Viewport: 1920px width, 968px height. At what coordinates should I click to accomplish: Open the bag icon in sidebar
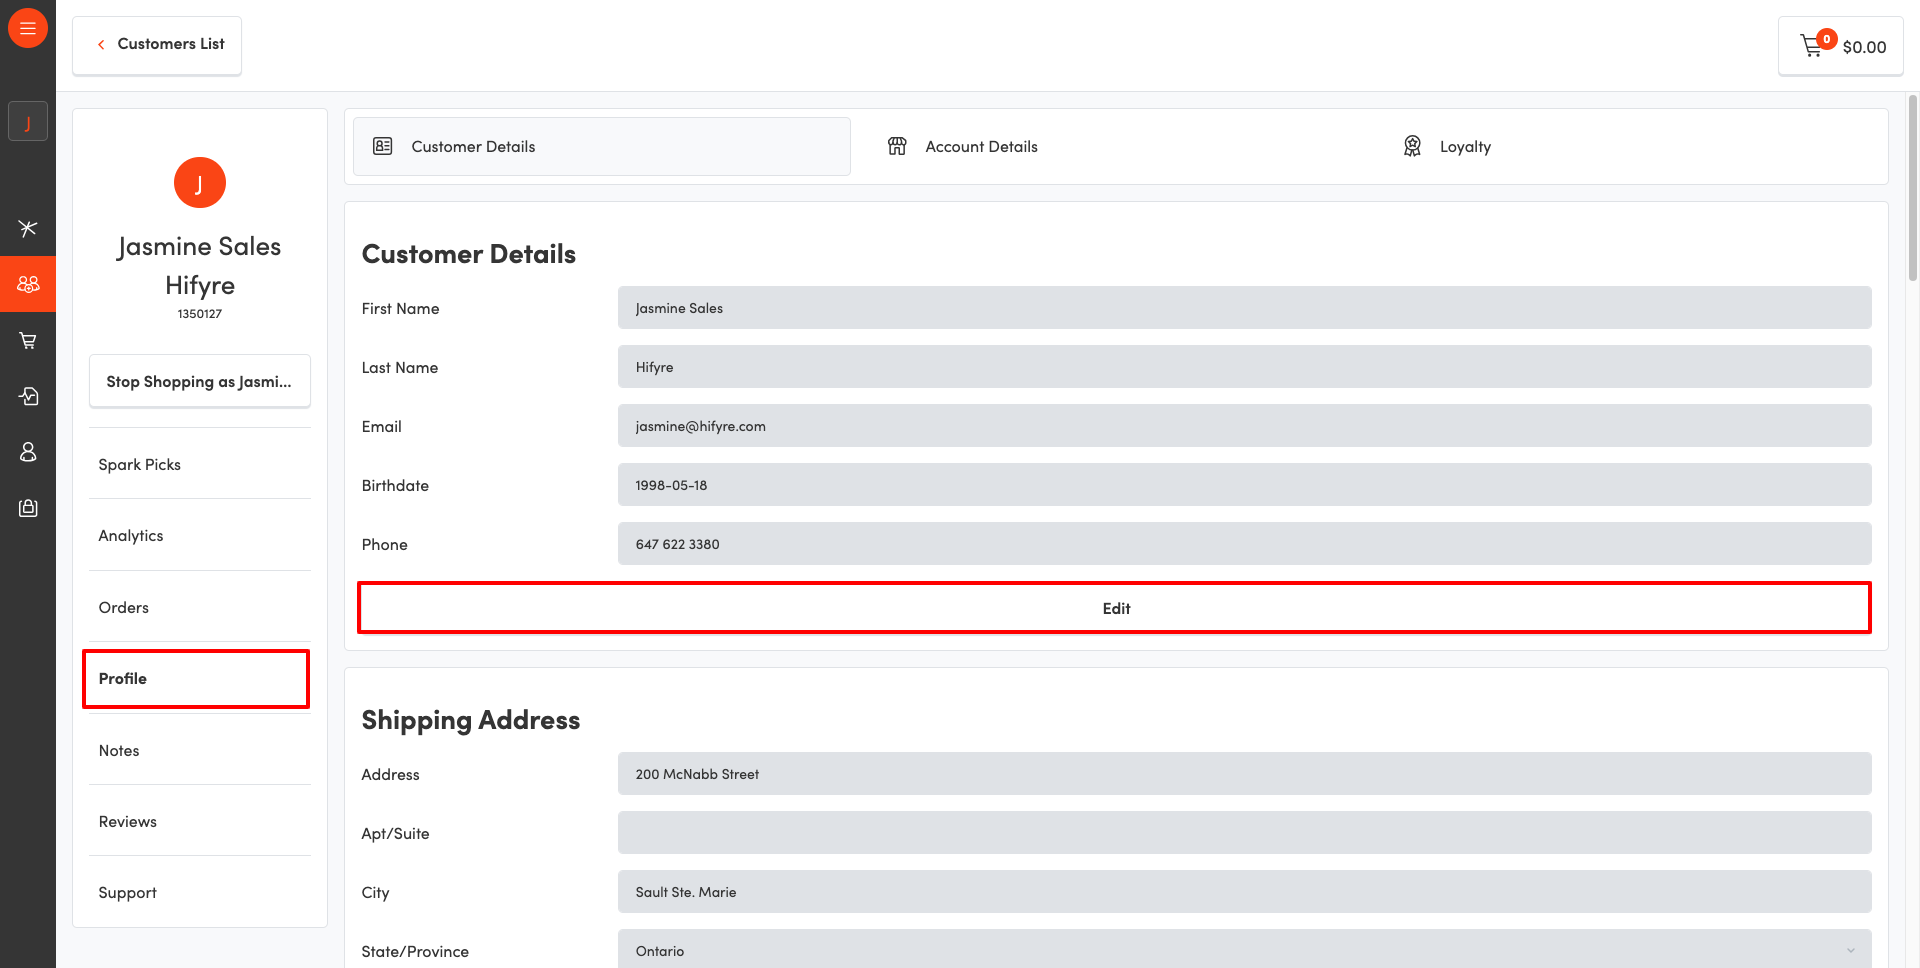tap(28, 508)
